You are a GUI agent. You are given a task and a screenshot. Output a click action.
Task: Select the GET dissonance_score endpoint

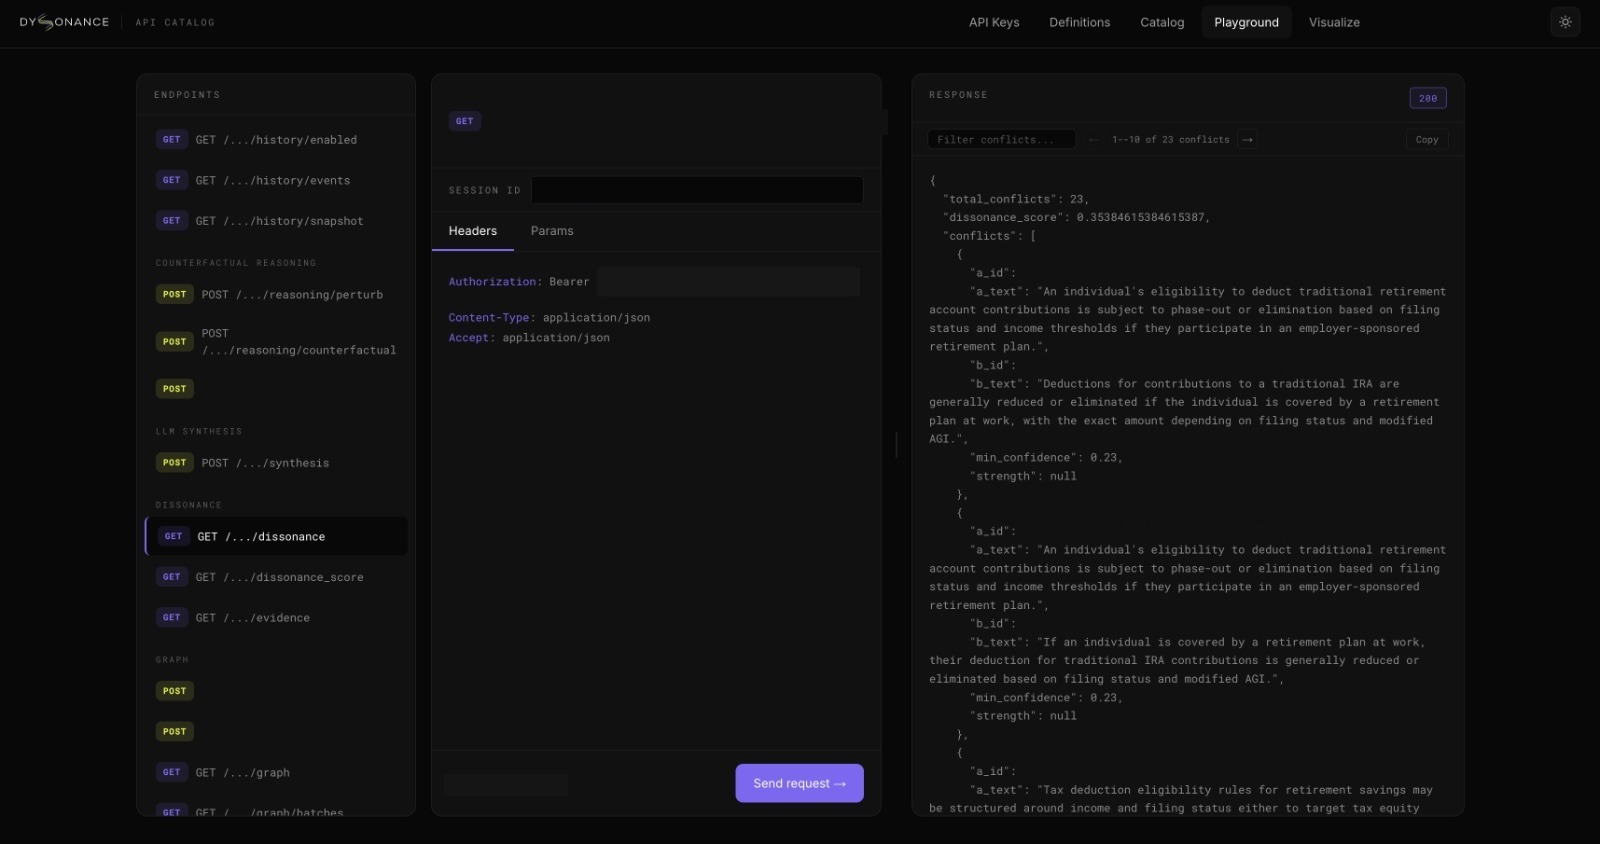(276, 577)
